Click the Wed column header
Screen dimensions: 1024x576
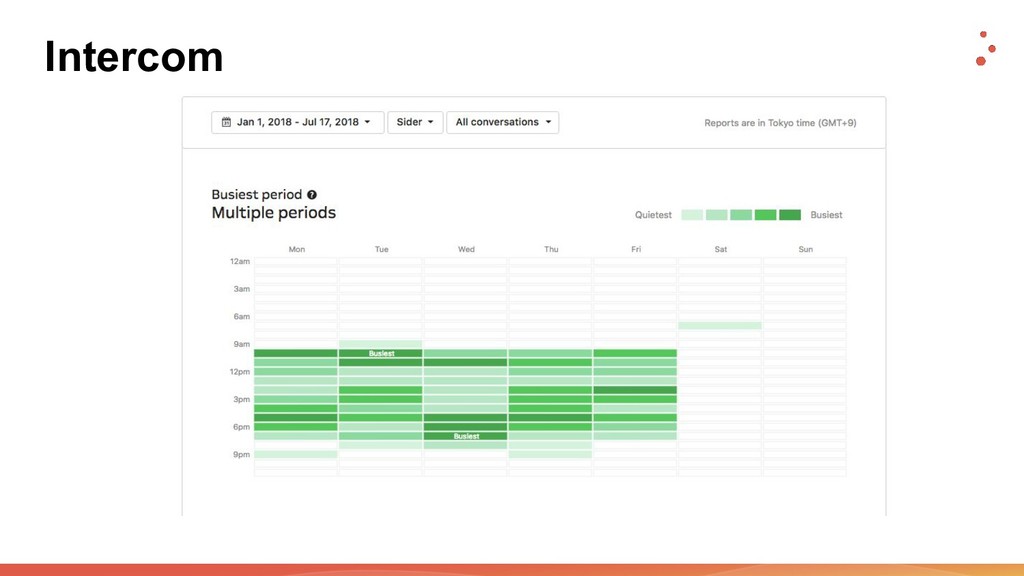tap(466, 249)
